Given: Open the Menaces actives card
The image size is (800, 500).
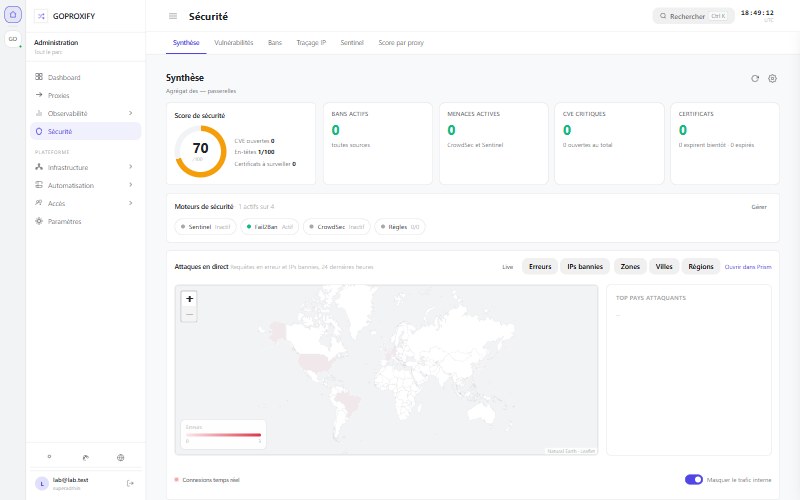Looking at the screenshot, I should [x=494, y=143].
